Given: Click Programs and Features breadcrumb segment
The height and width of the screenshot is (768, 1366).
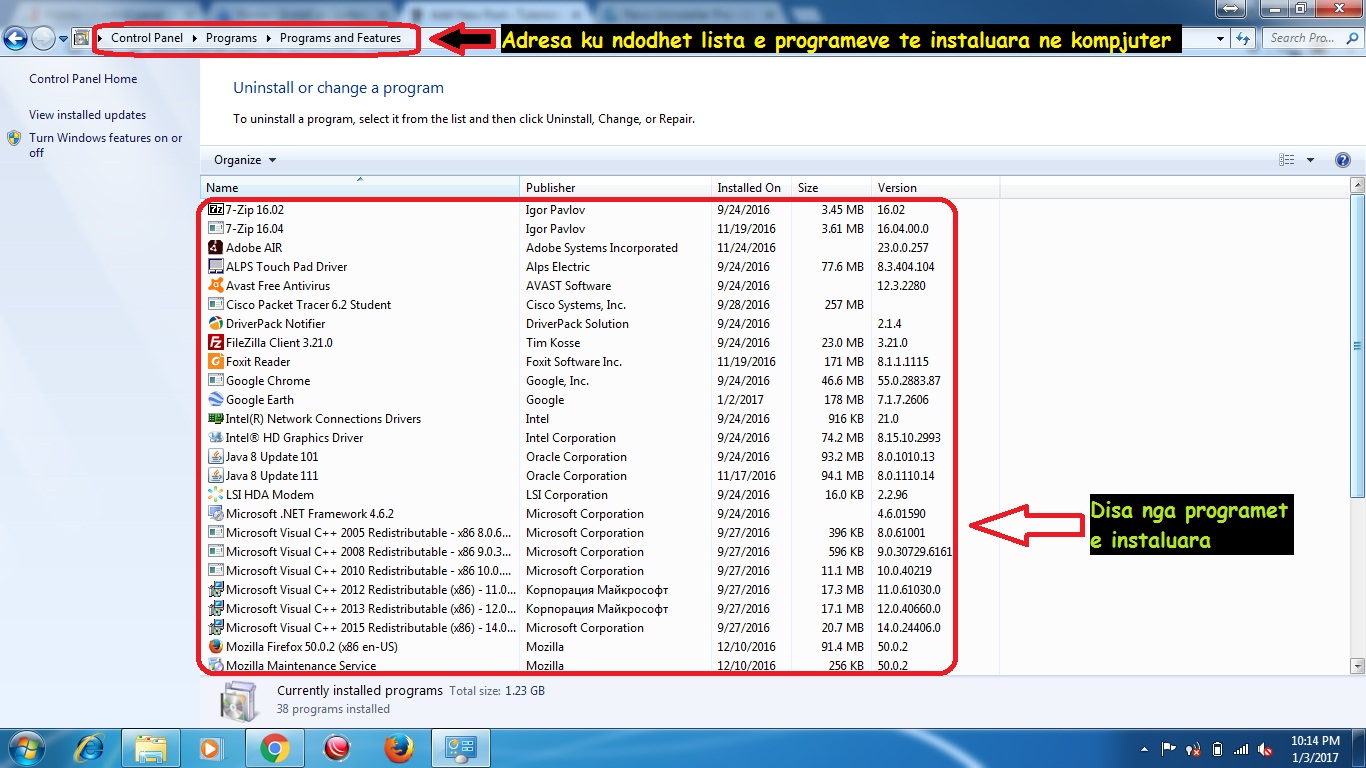Looking at the screenshot, I should click(x=340, y=38).
